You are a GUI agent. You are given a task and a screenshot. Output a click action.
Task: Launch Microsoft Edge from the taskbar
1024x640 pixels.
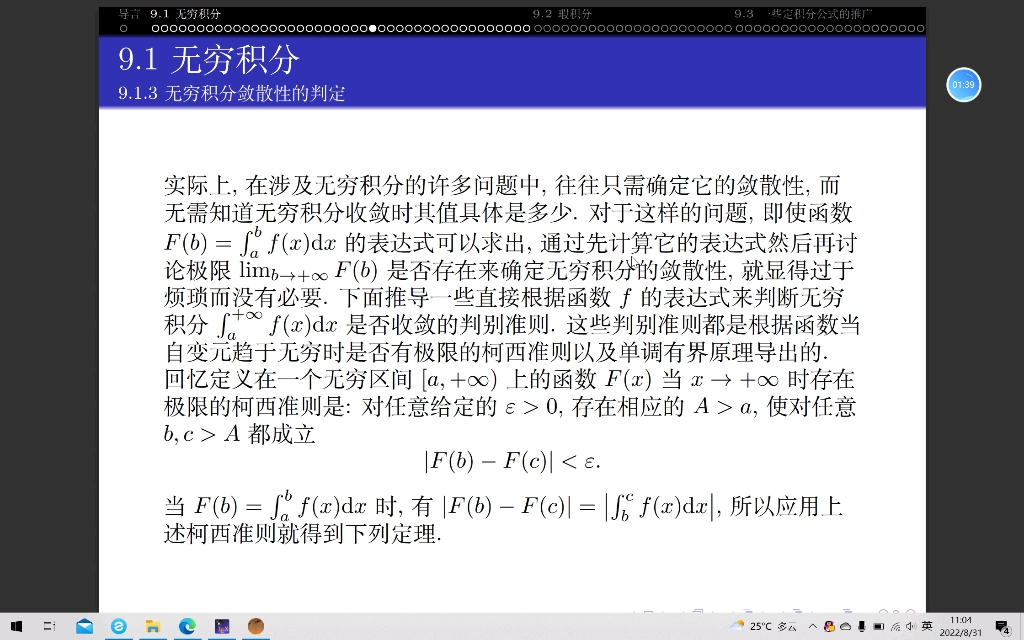185,625
